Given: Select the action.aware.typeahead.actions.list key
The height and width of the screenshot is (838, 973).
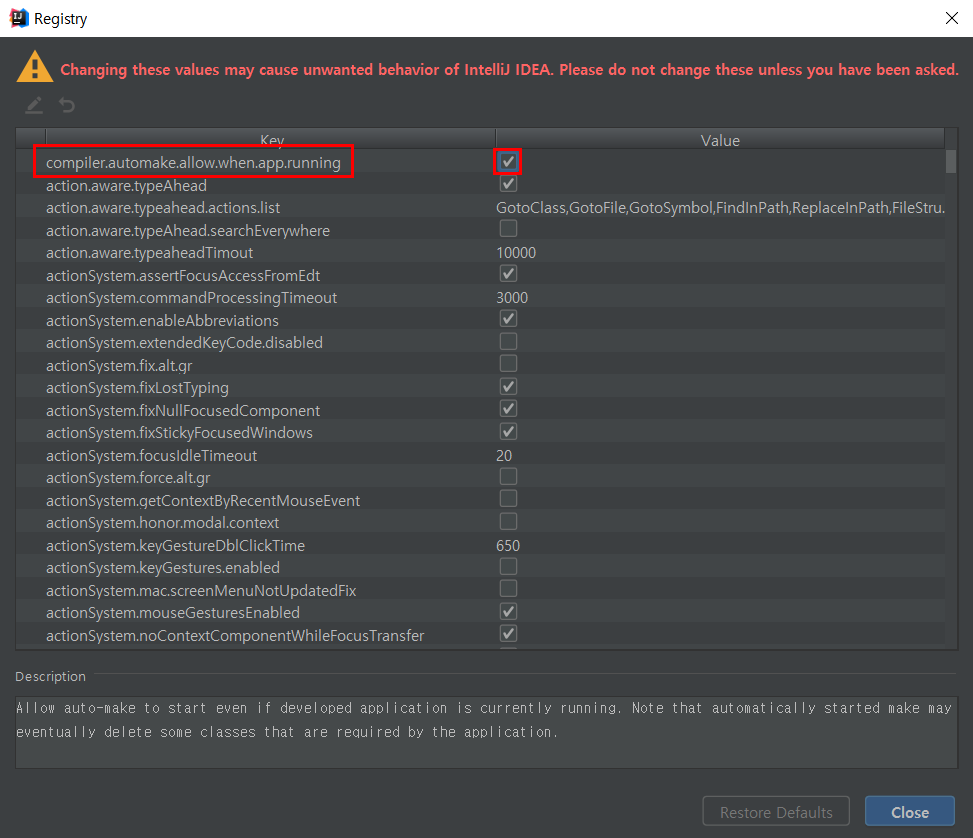Looking at the screenshot, I should [x=163, y=208].
